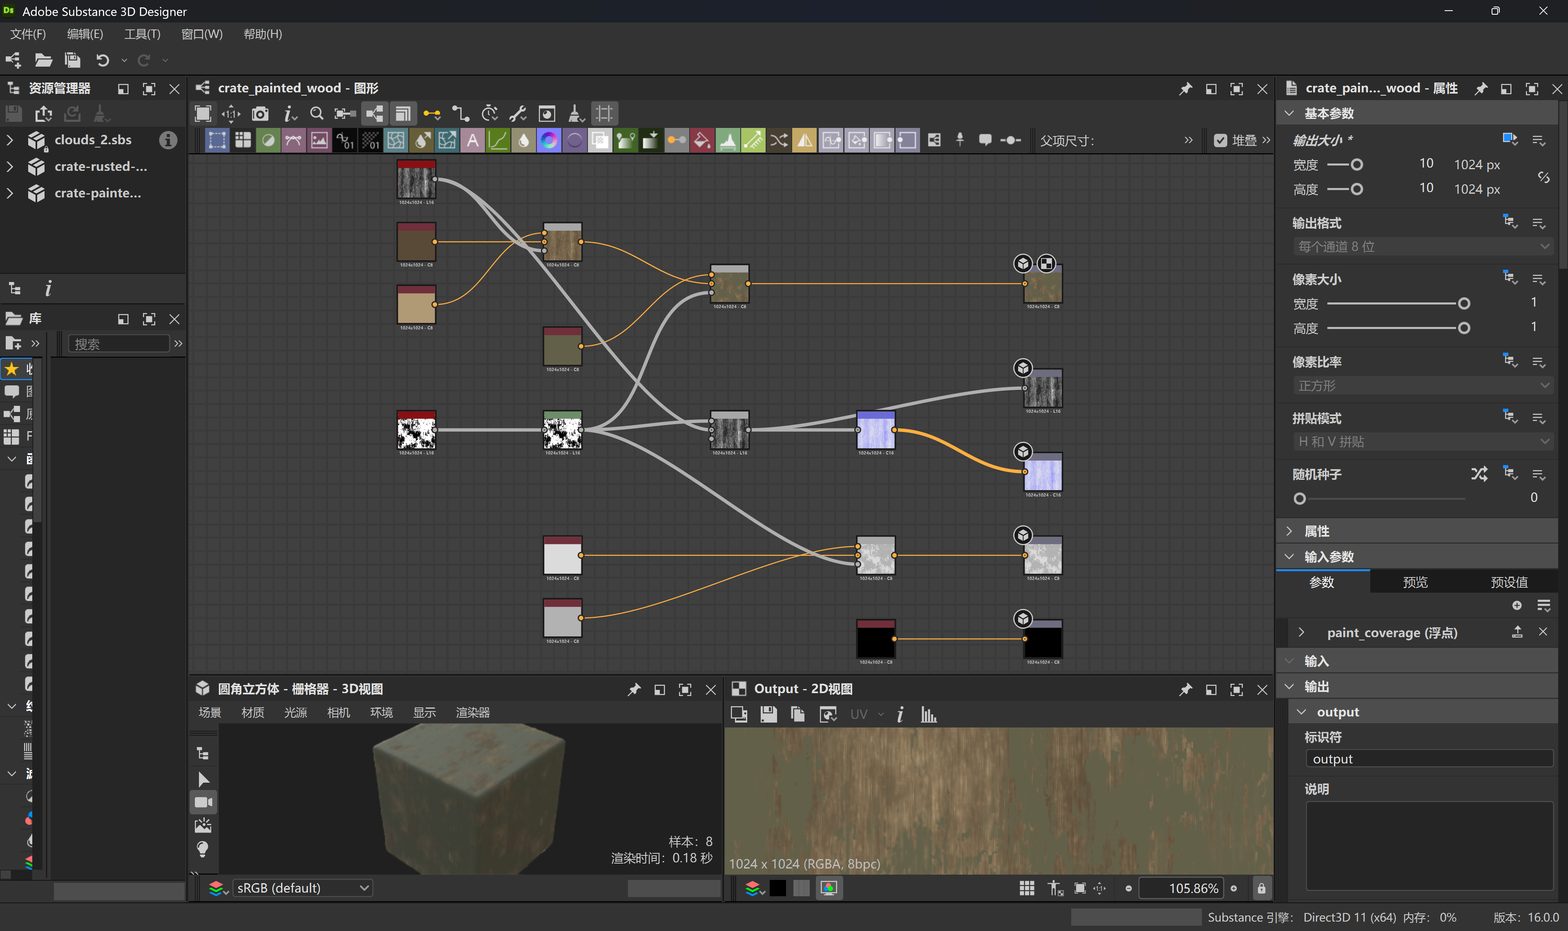Adjust the 像素大小 宽度 slider

coord(1398,303)
